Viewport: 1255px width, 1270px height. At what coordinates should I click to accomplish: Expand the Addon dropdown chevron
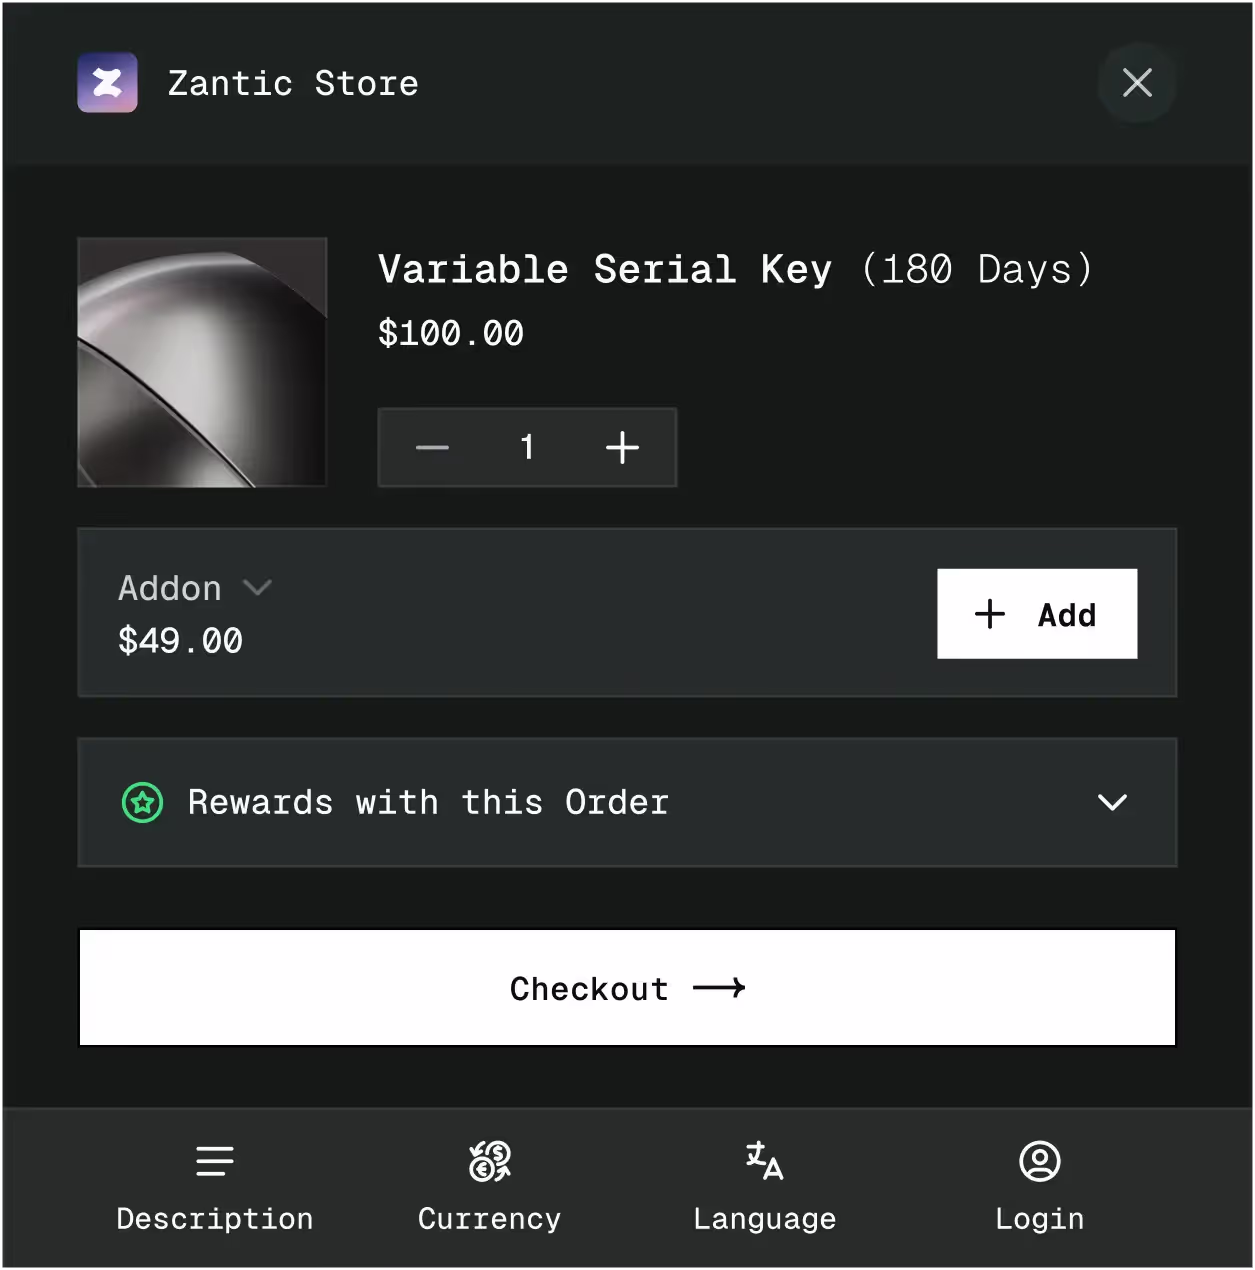click(257, 588)
